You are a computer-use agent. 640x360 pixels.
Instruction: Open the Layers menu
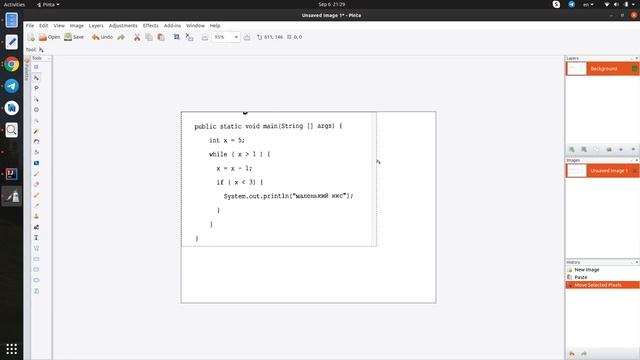click(x=96, y=26)
